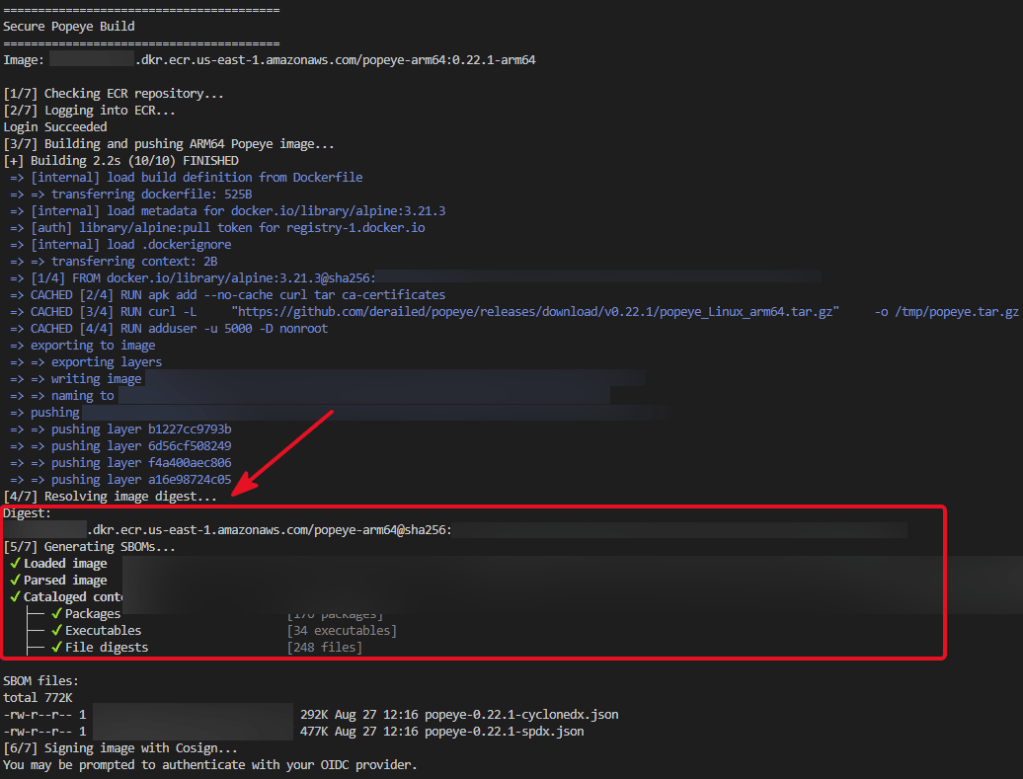Click the 'exporting to image' line

(82, 346)
